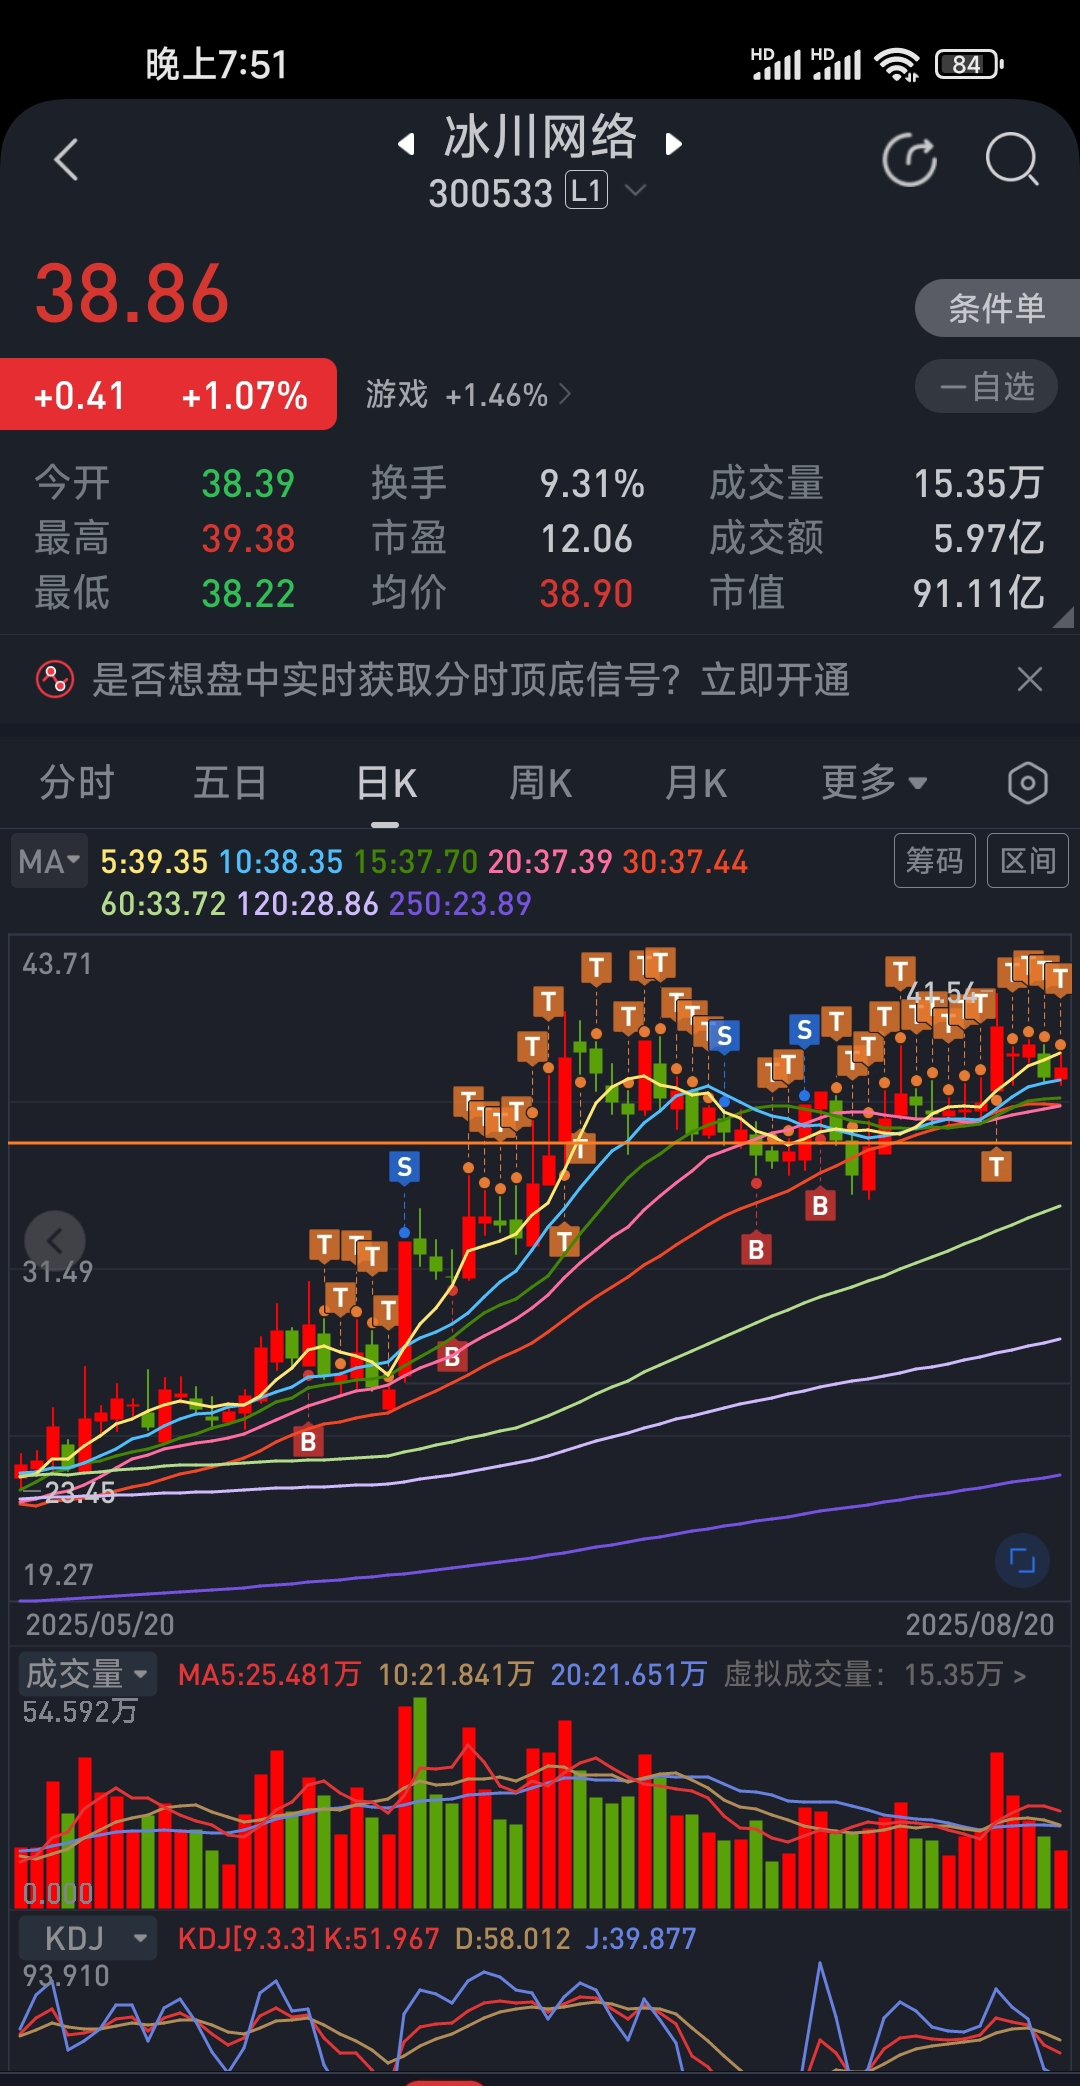Tap the B marker at chart low
Viewport: 1080px width, 2086px height.
coord(308,1441)
